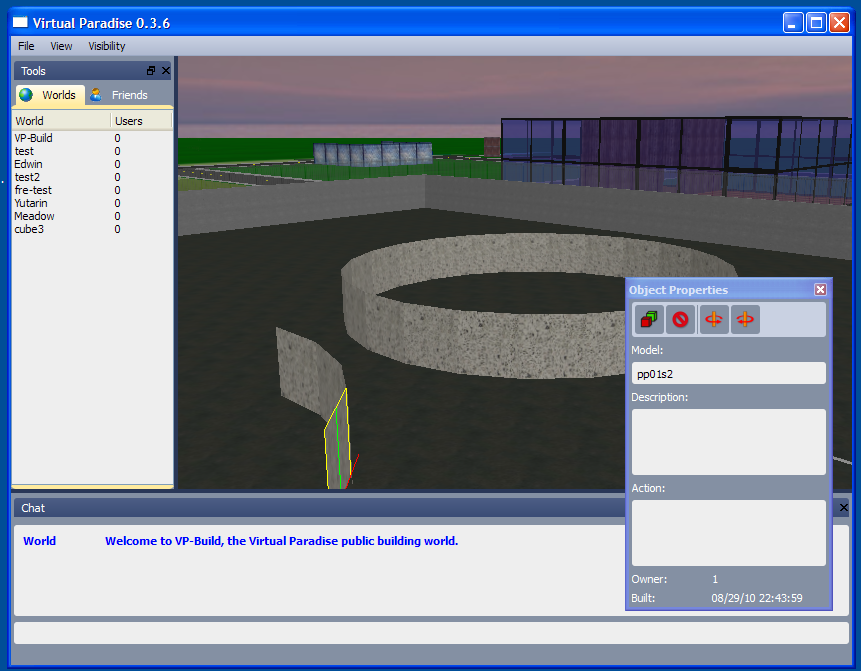The image size is (861, 671).
Task: Click the Object Properties title bar
Action: pos(719,289)
